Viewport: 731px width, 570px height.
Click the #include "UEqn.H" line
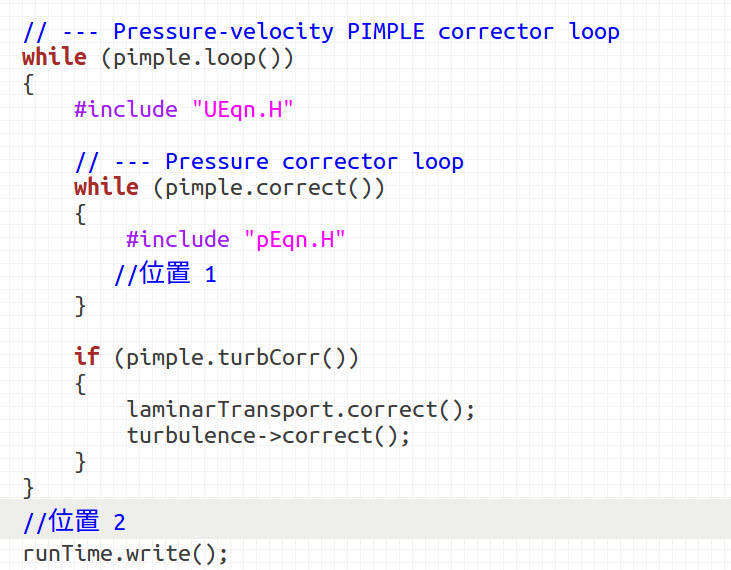[184, 110]
